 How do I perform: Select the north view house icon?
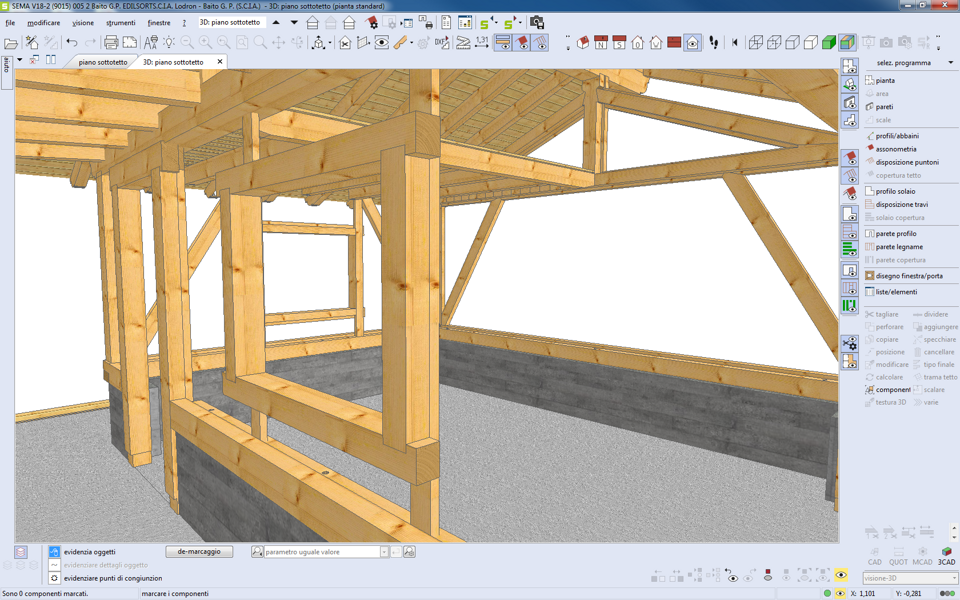click(x=600, y=43)
